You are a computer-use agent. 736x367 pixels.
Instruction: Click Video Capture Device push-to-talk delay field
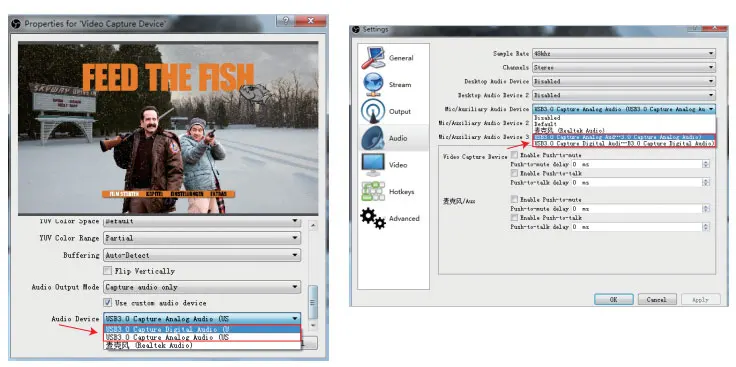click(640, 183)
